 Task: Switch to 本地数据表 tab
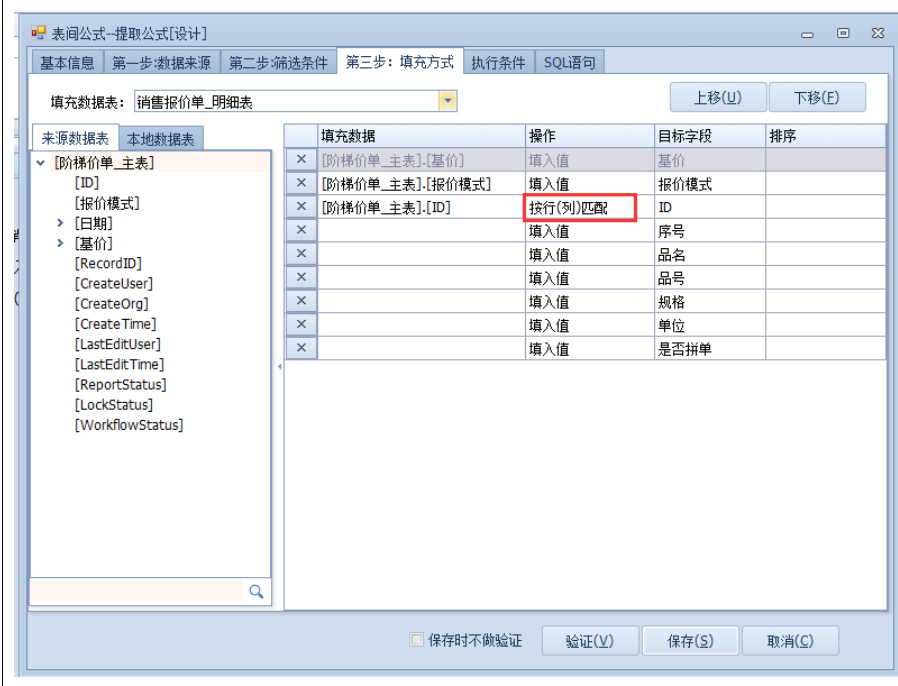coord(161,139)
